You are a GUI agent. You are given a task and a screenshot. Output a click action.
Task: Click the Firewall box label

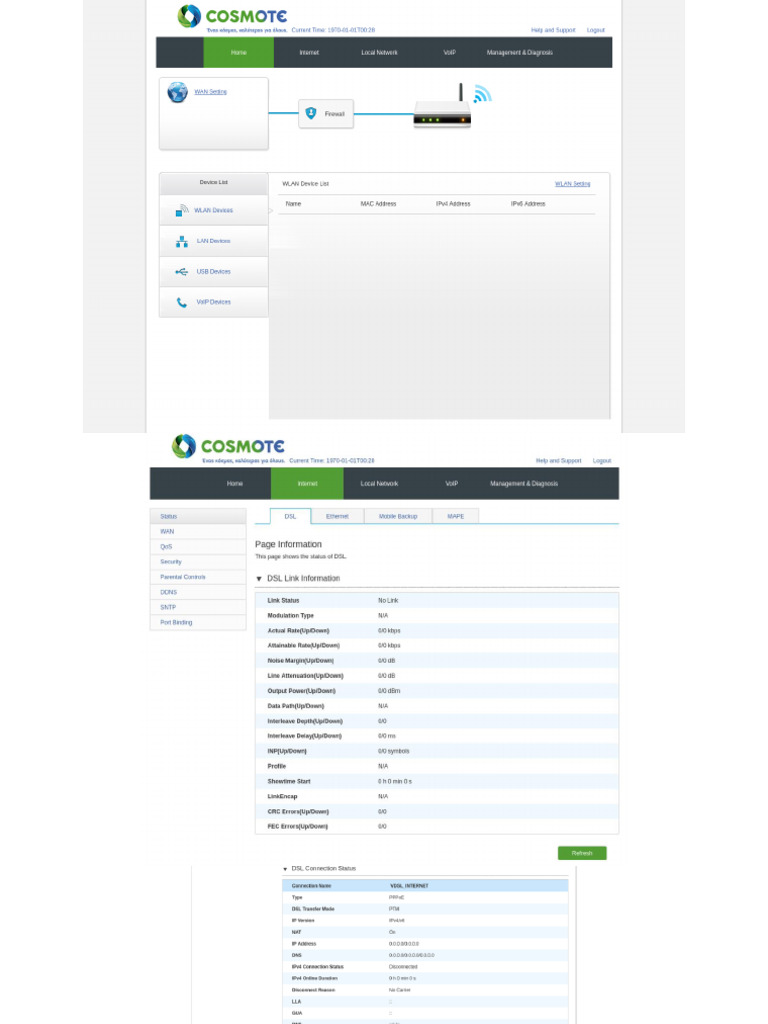334,114
